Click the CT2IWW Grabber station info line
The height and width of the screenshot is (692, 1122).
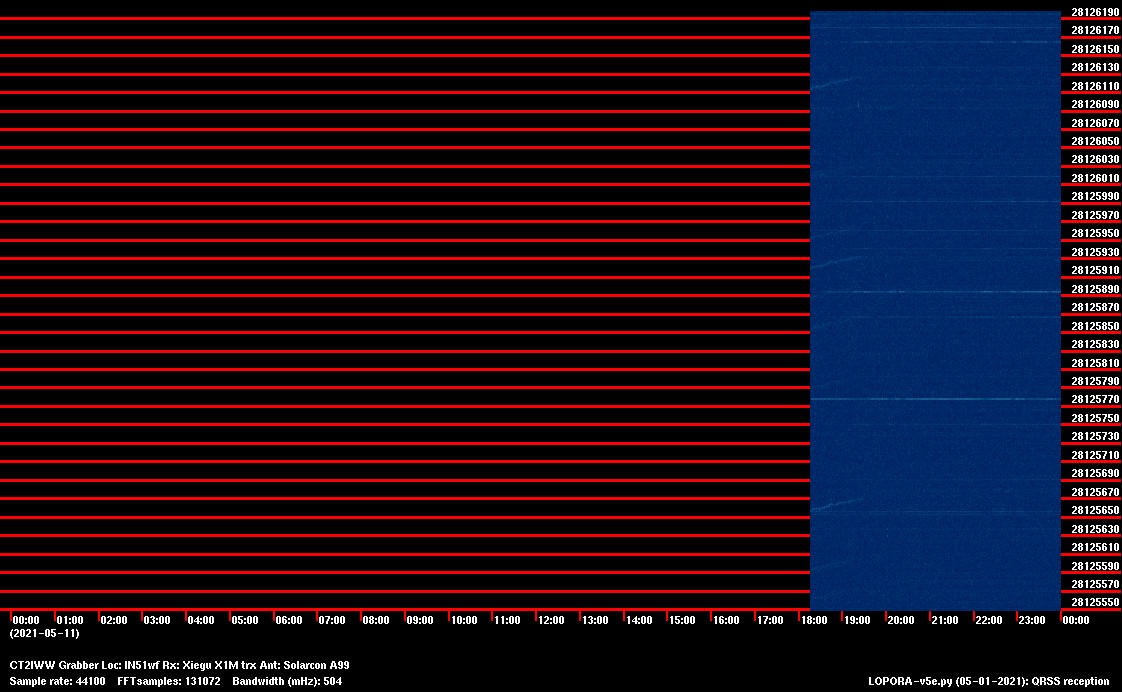pos(180,666)
